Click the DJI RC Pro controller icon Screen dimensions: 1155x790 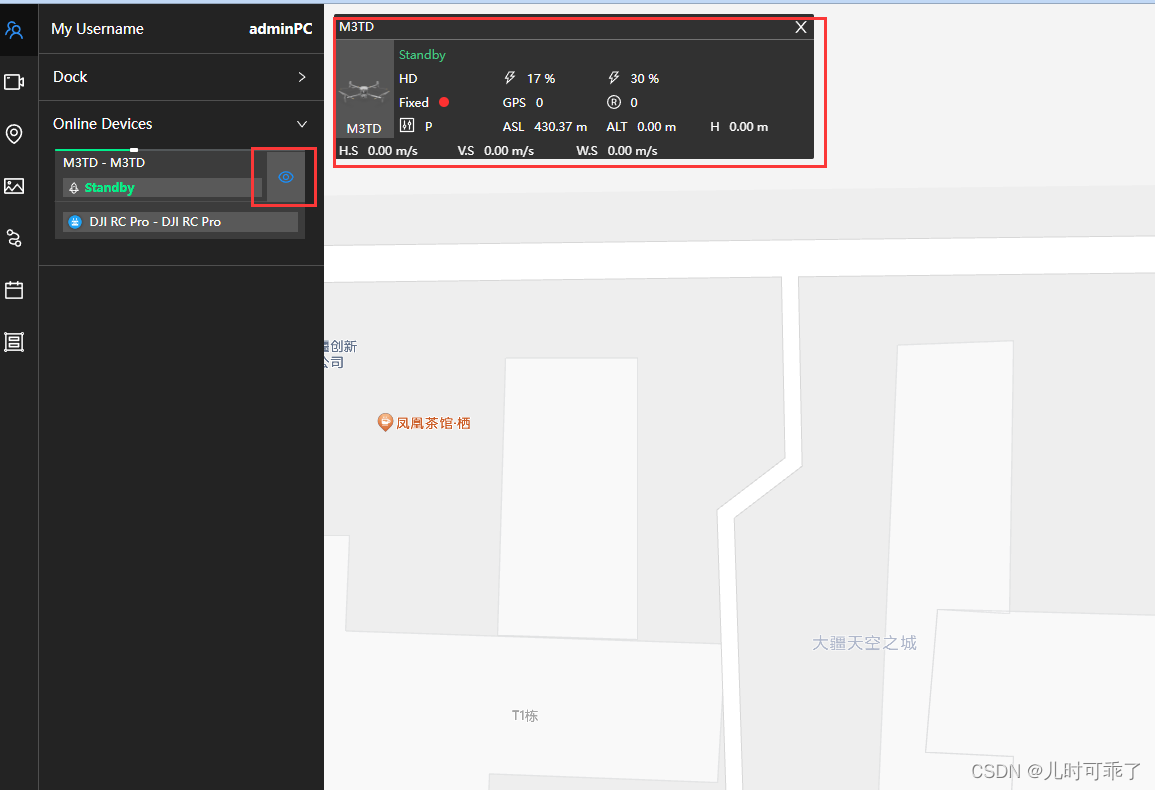[x=74, y=222]
